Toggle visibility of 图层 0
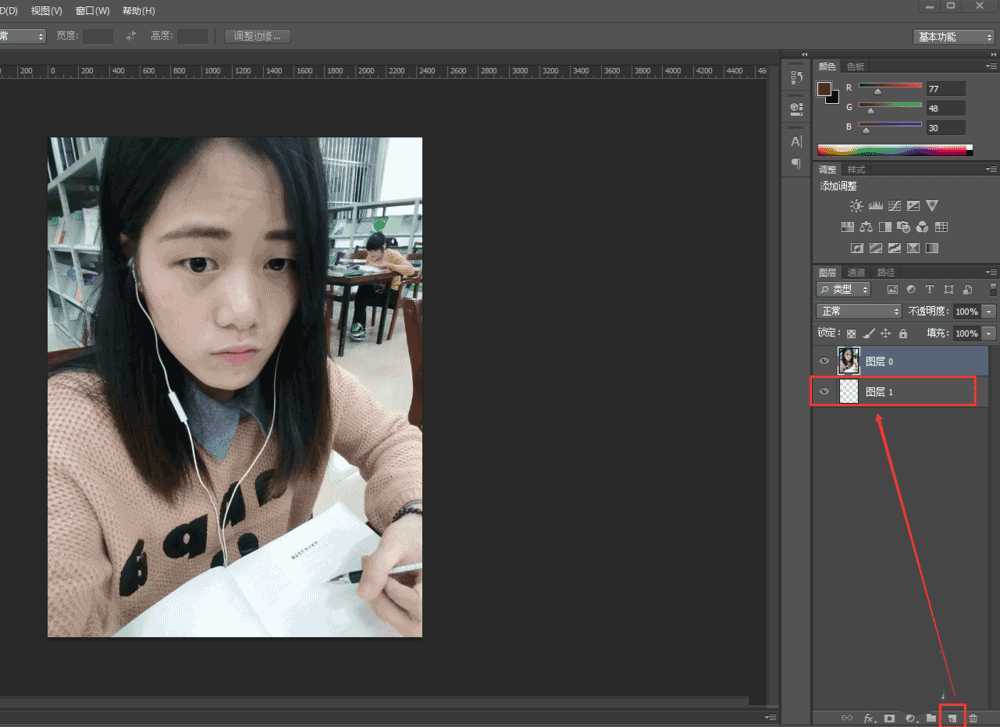Viewport: 1000px width, 727px height. pos(824,361)
